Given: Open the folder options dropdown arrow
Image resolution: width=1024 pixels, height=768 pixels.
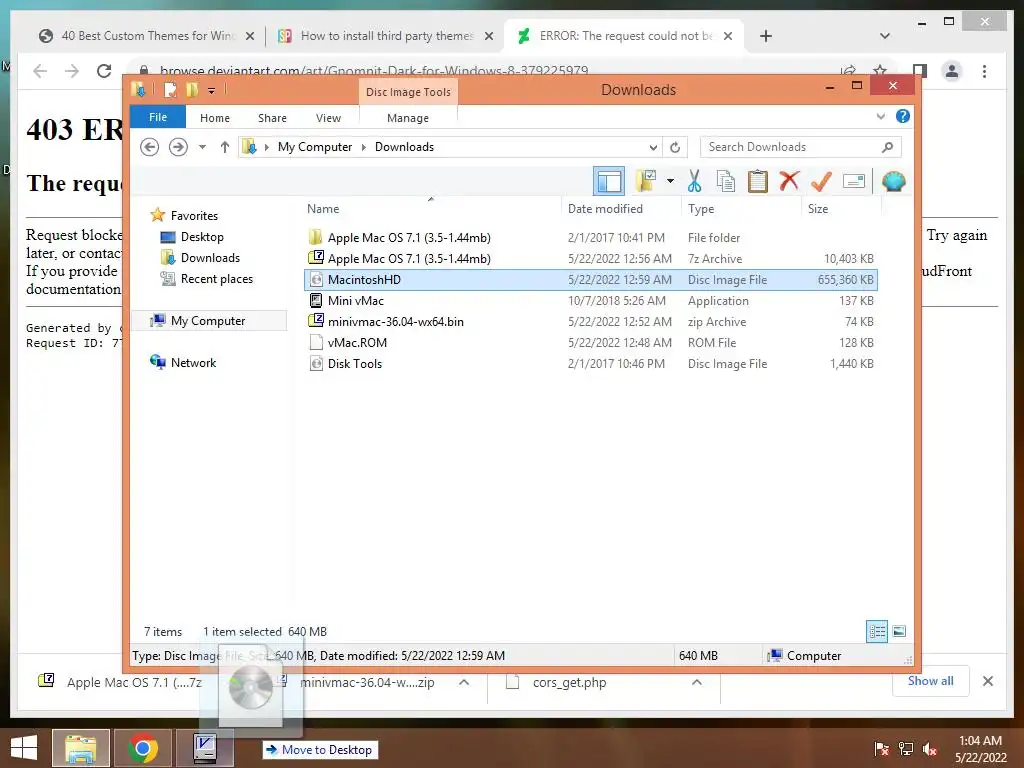Looking at the screenshot, I should pyautogui.click(x=670, y=181).
